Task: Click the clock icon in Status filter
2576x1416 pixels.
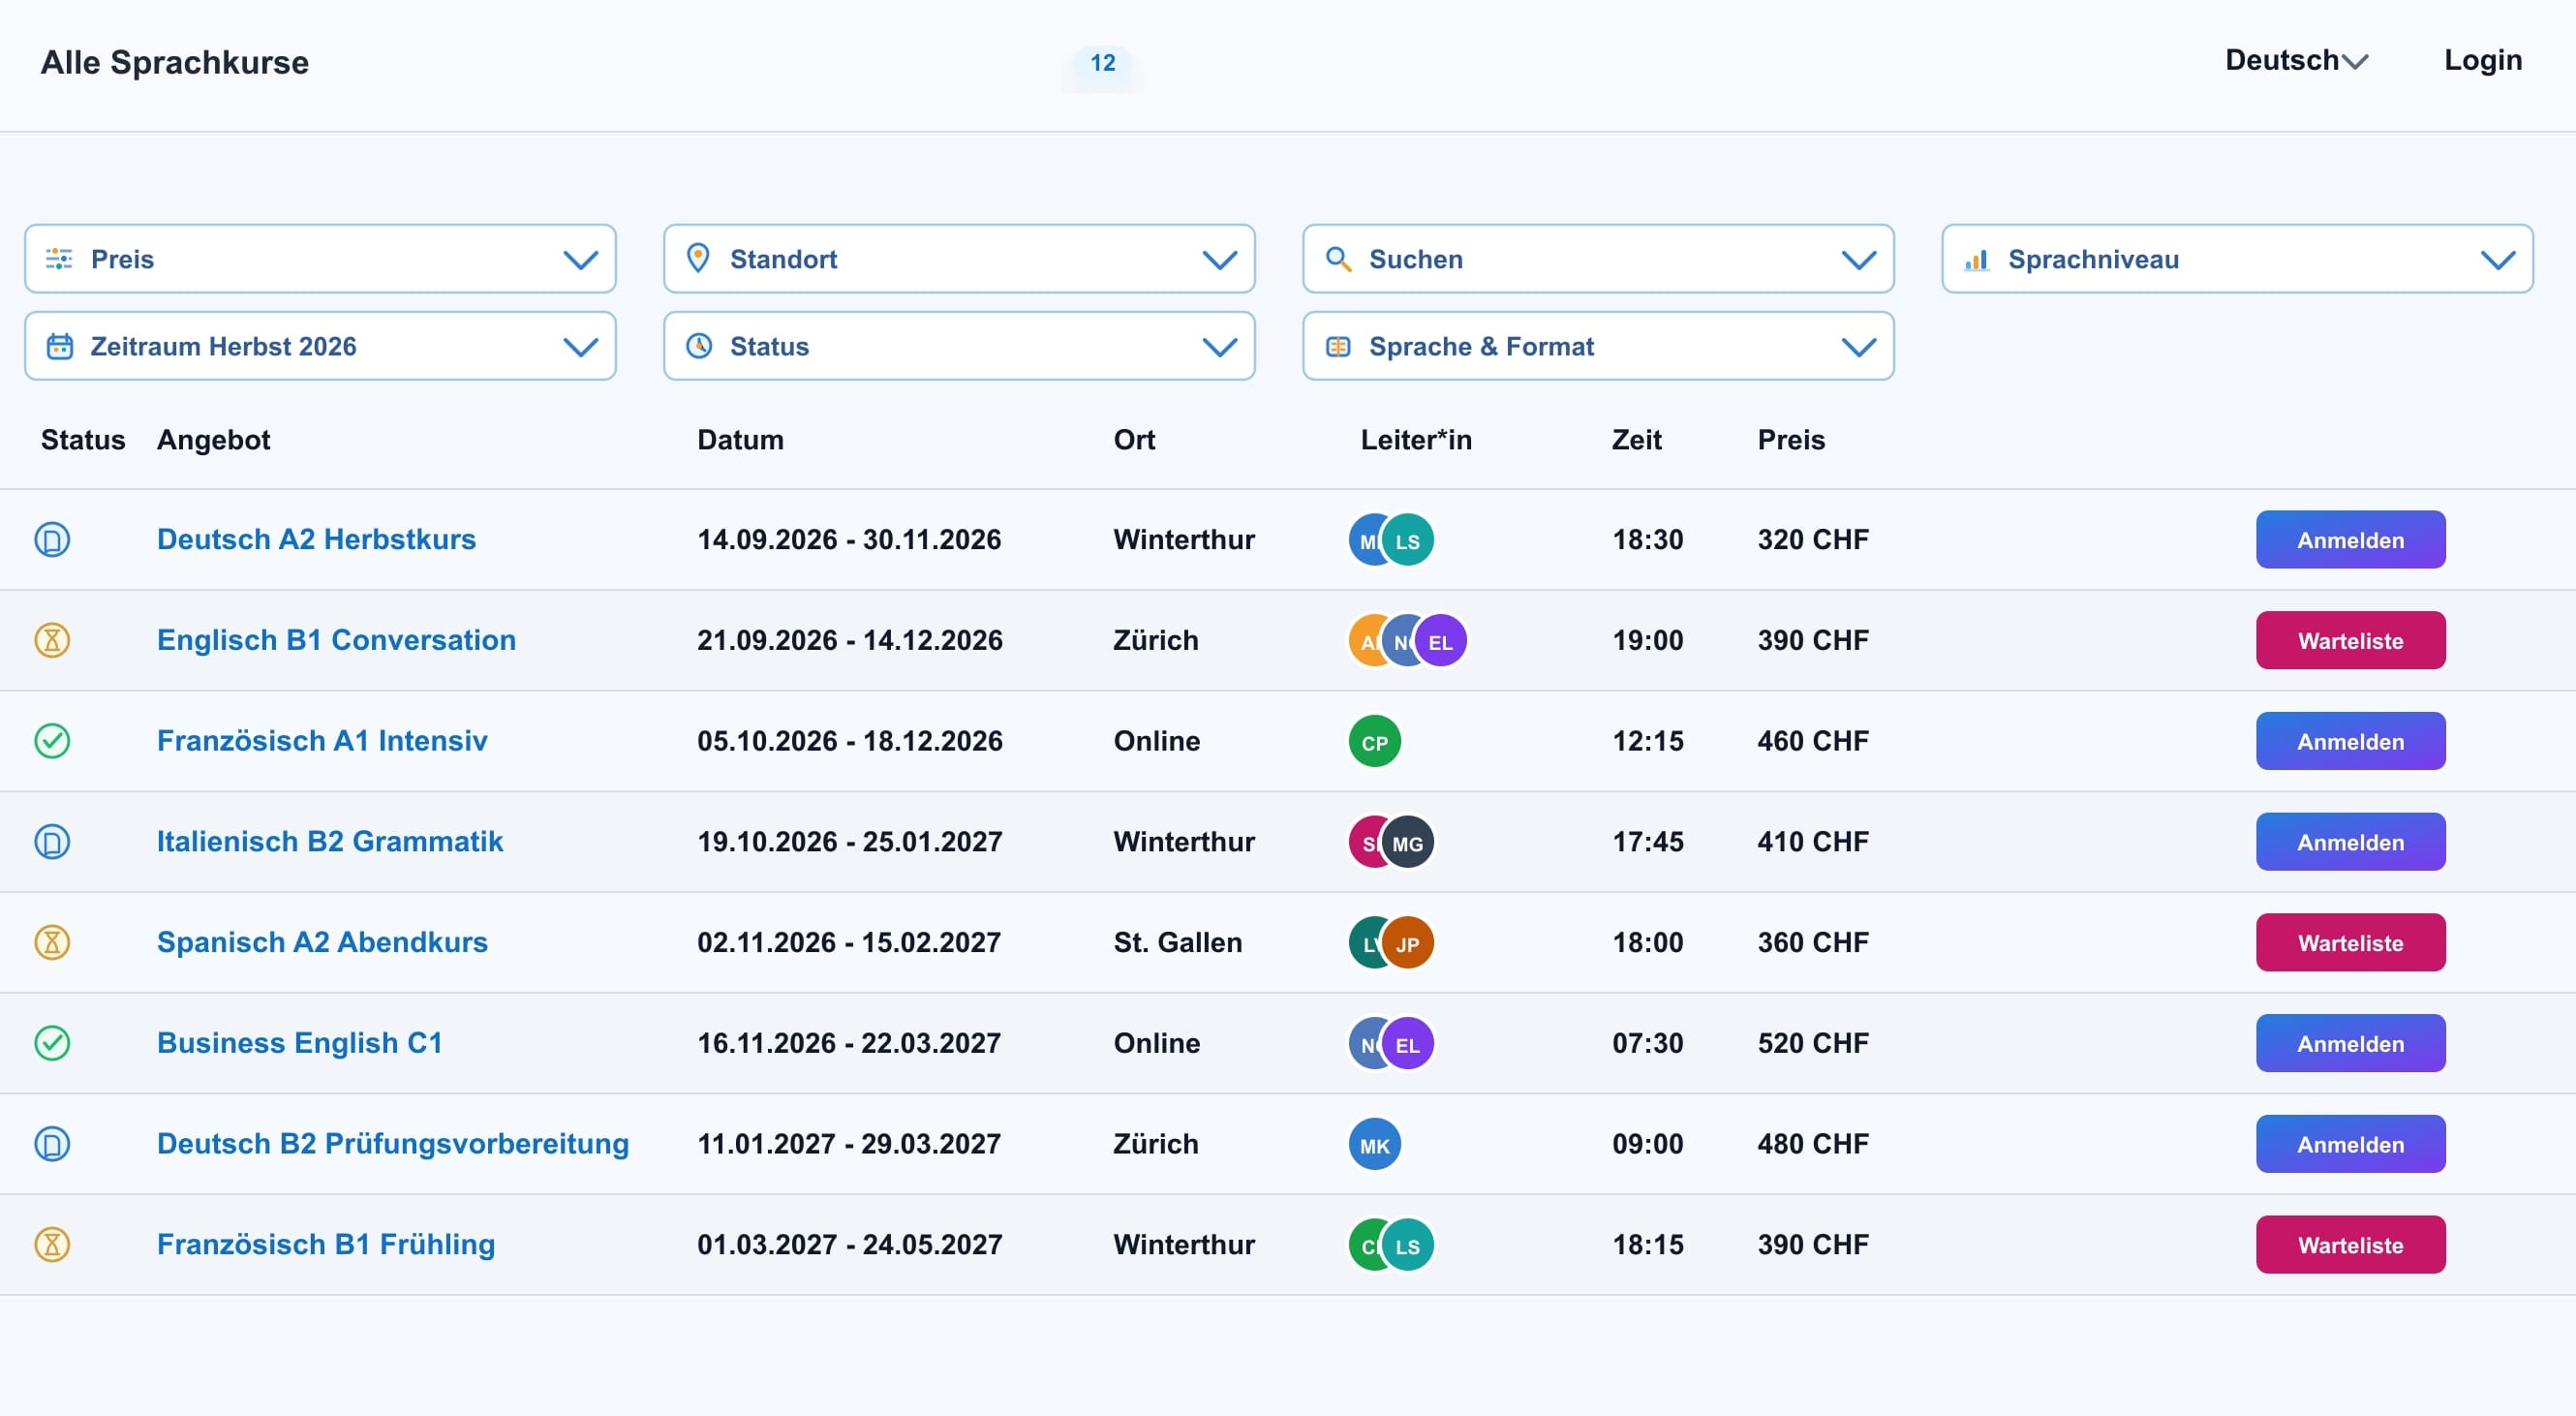Action: point(699,346)
